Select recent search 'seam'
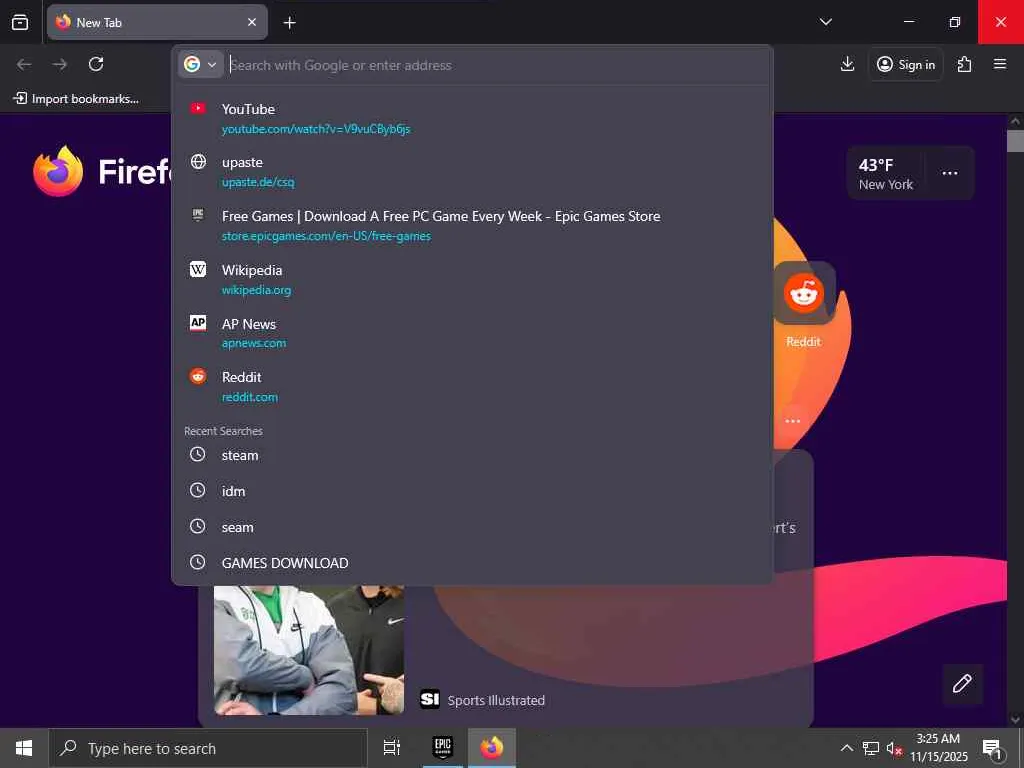 pos(472,527)
